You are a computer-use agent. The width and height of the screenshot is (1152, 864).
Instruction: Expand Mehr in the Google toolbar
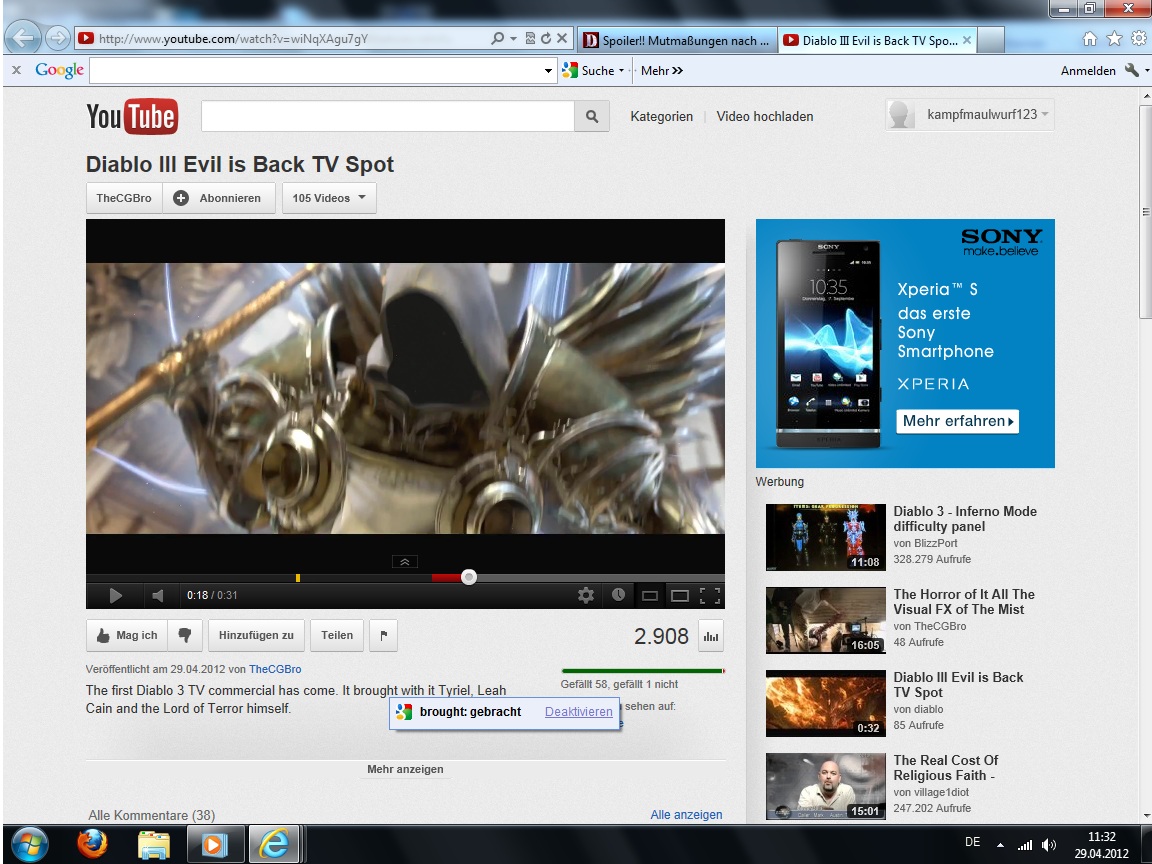[x=661, y=71]
